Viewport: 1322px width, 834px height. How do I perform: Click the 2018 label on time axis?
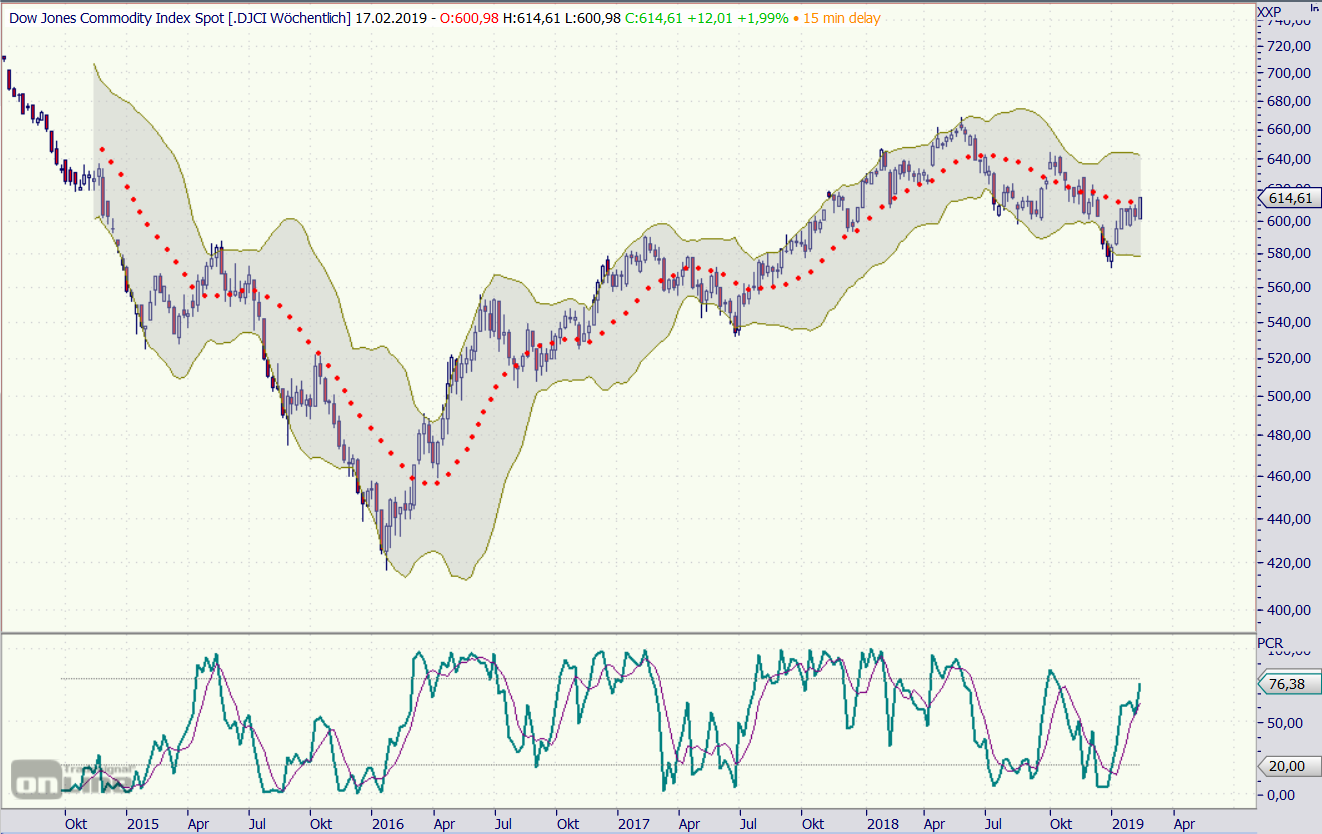[882, 824]
